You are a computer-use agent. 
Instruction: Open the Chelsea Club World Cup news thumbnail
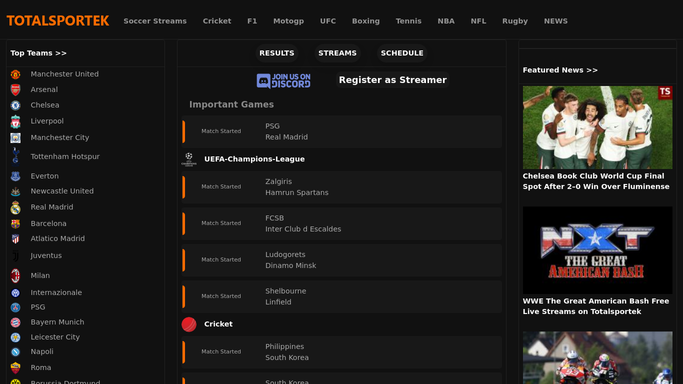597,127
